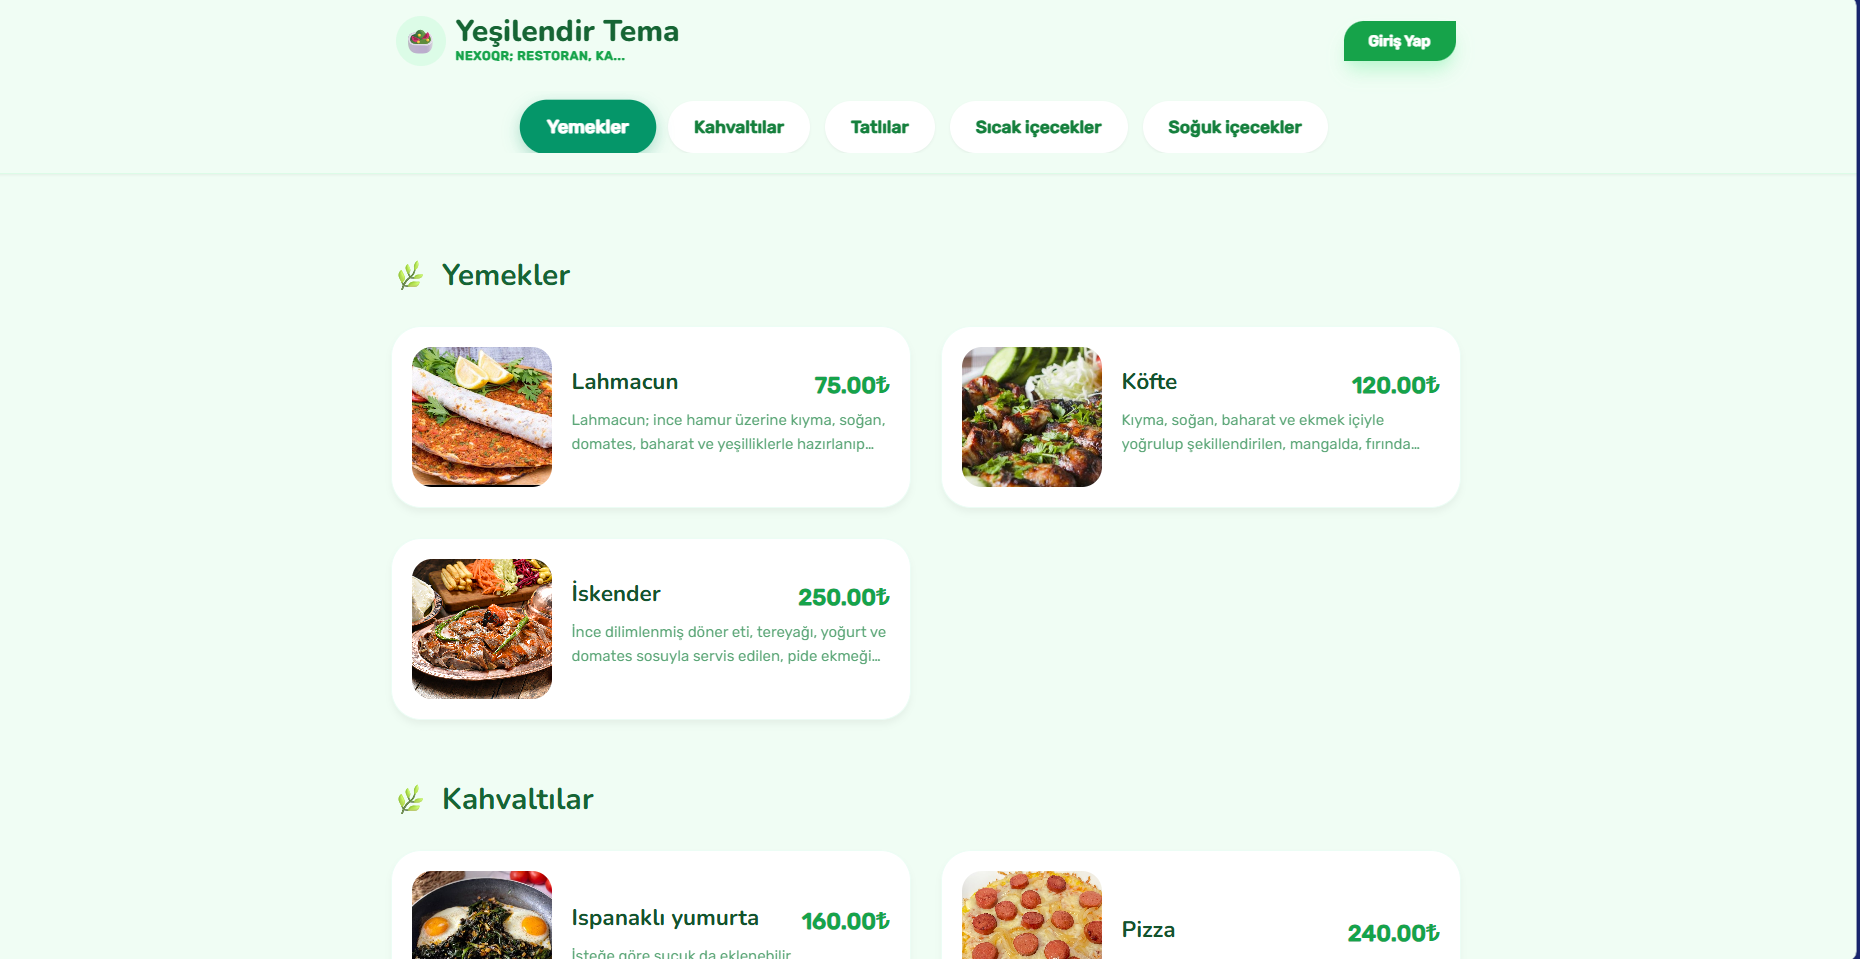1860x959 pixels.
Task: Click the Yeşilendir Tema site title
Action: click(567, 31)
